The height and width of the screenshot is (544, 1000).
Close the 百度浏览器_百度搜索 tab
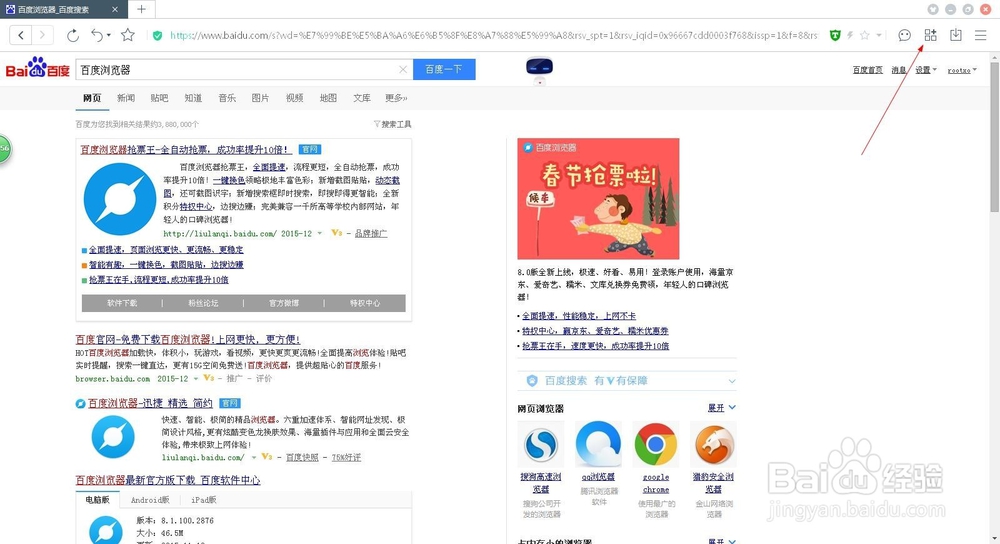click(115, 10)
